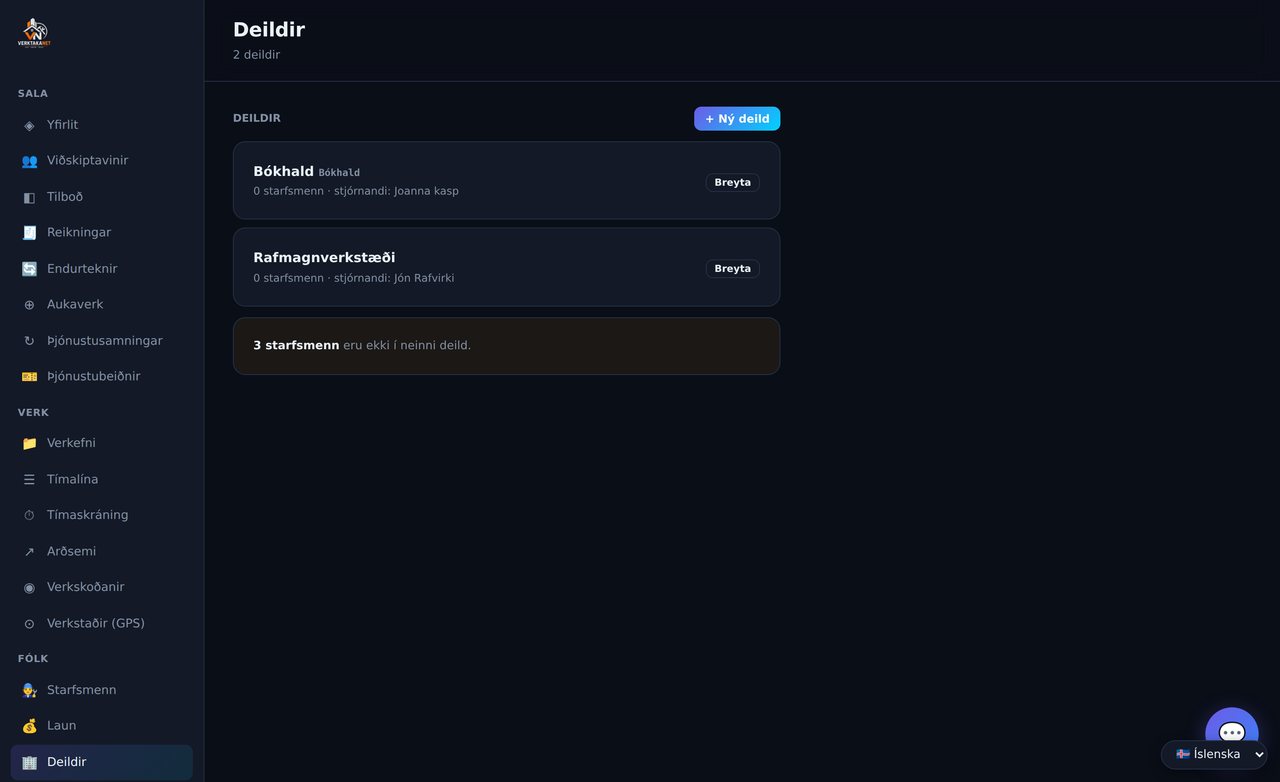
Task: Open the Laun money bag icon
Action: click(x=29, y=726)
